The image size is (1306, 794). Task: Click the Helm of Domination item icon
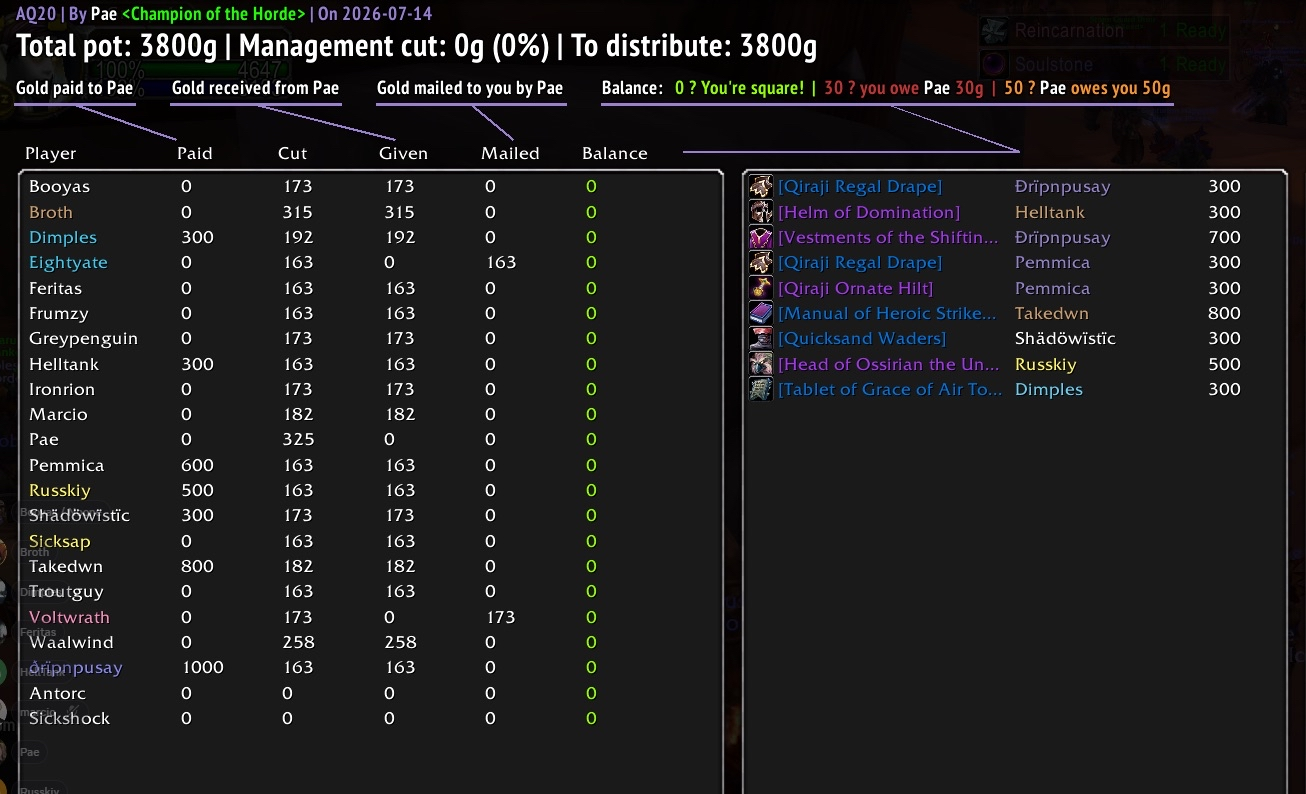[761, 212]
